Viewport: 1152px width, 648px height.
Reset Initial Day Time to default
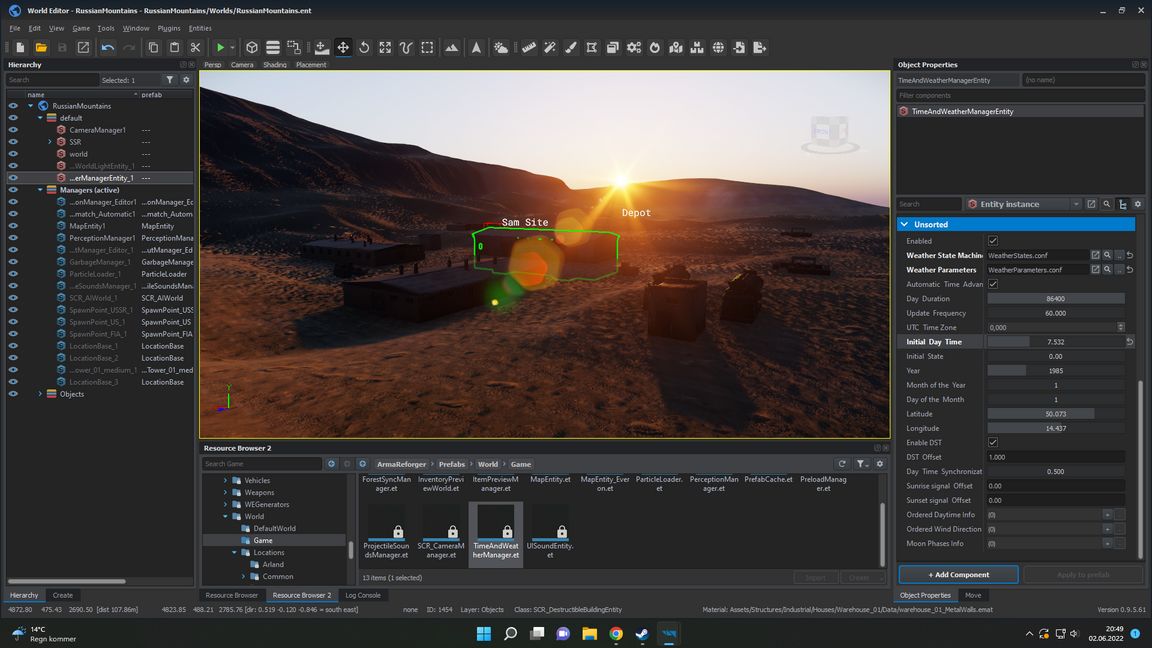[1130, 342]
